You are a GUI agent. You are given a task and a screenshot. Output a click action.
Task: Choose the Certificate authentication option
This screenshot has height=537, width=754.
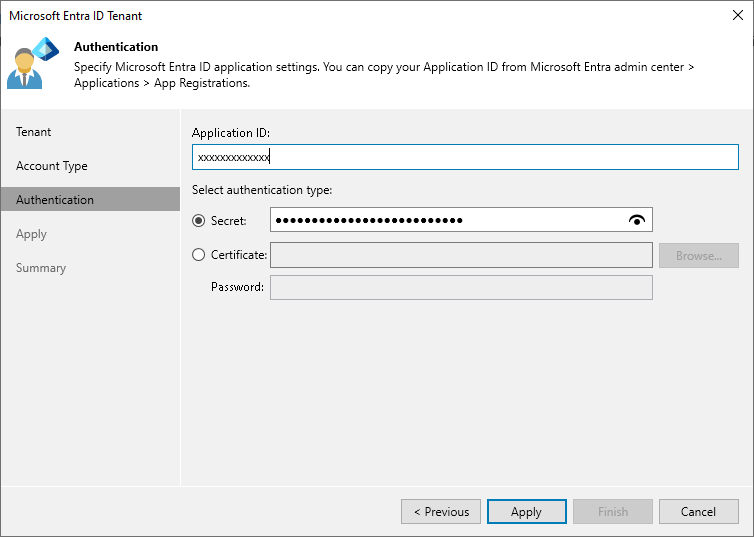point(199,255)
